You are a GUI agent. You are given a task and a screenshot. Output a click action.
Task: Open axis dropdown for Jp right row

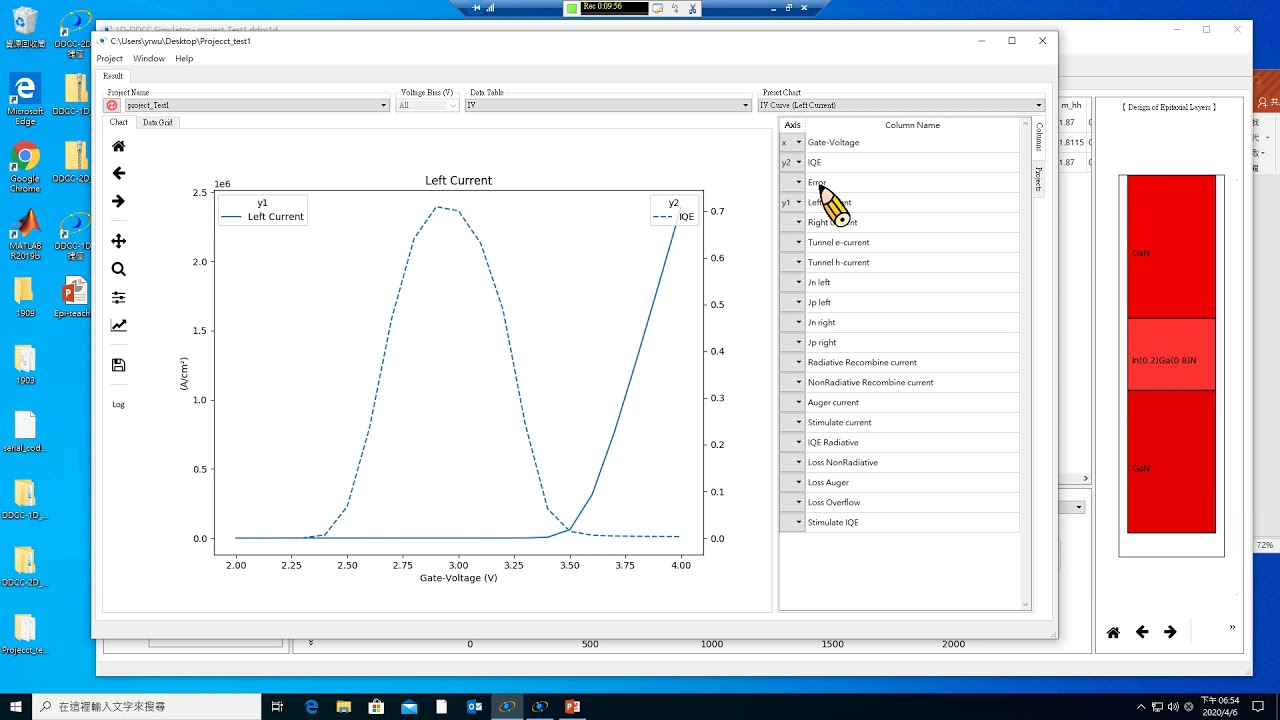click(x=792, y=342)
